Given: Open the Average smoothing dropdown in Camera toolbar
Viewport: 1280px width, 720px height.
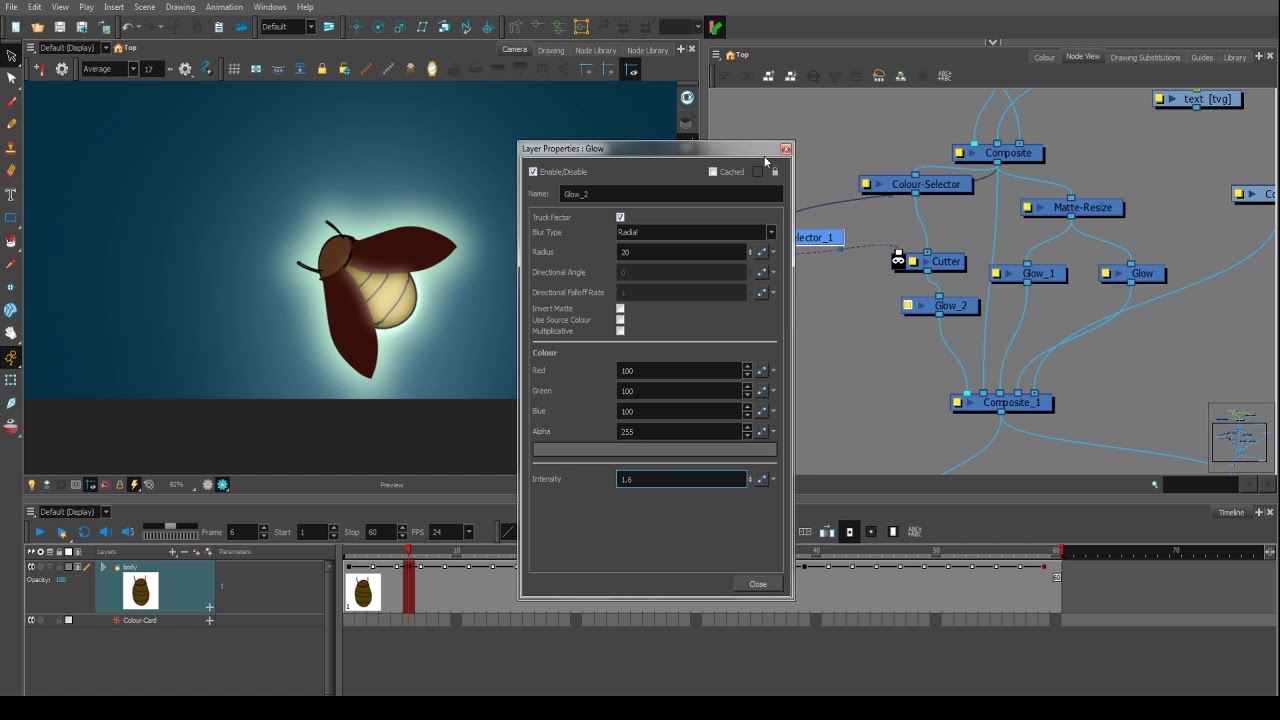Looking at the screenshot, I should [x=132, y=69].
